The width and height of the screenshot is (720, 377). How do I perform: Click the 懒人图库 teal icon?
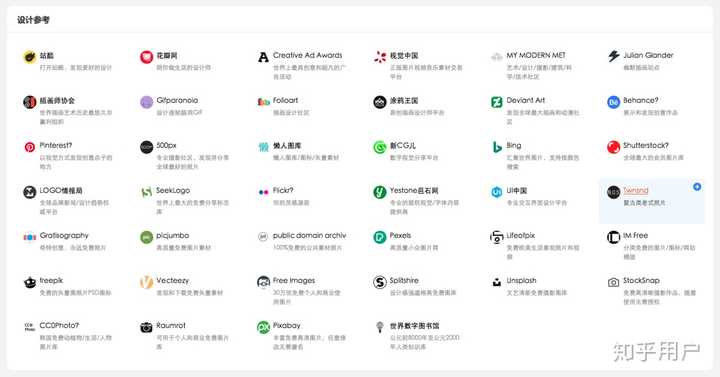pos(264,147)
